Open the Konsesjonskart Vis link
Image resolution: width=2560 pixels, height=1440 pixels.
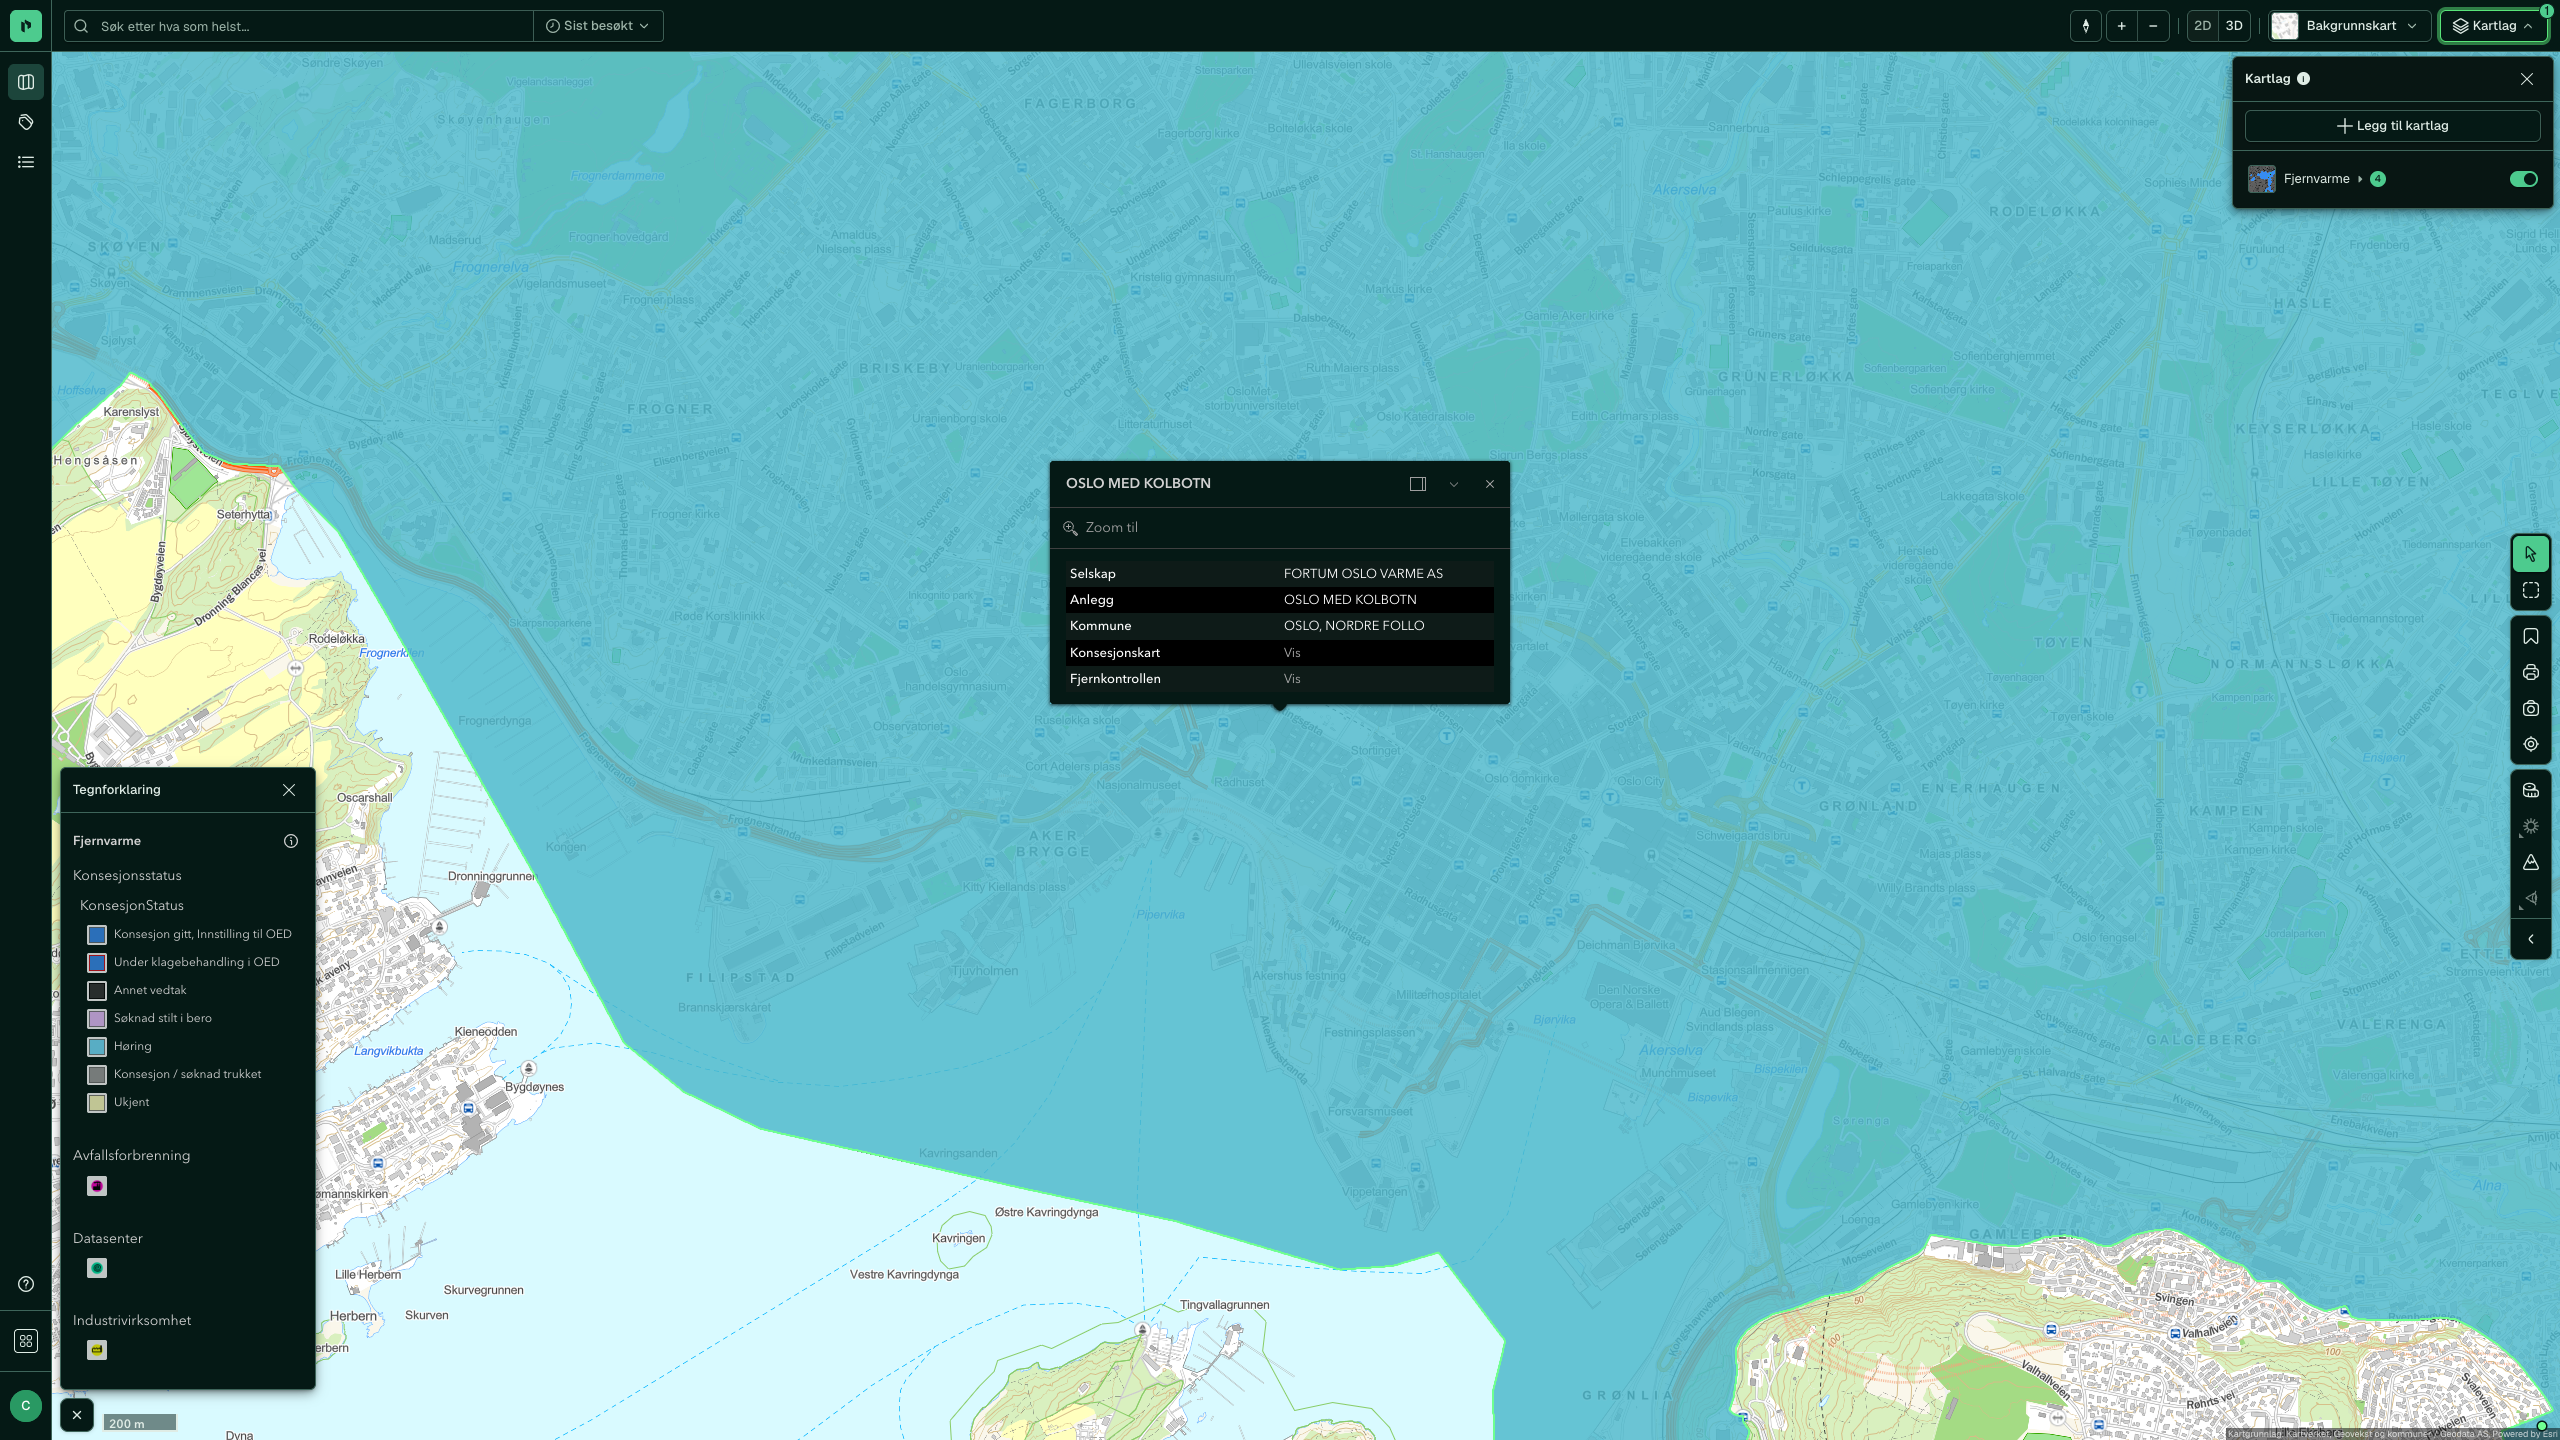pyautogui.click(x=1292, y=653)
